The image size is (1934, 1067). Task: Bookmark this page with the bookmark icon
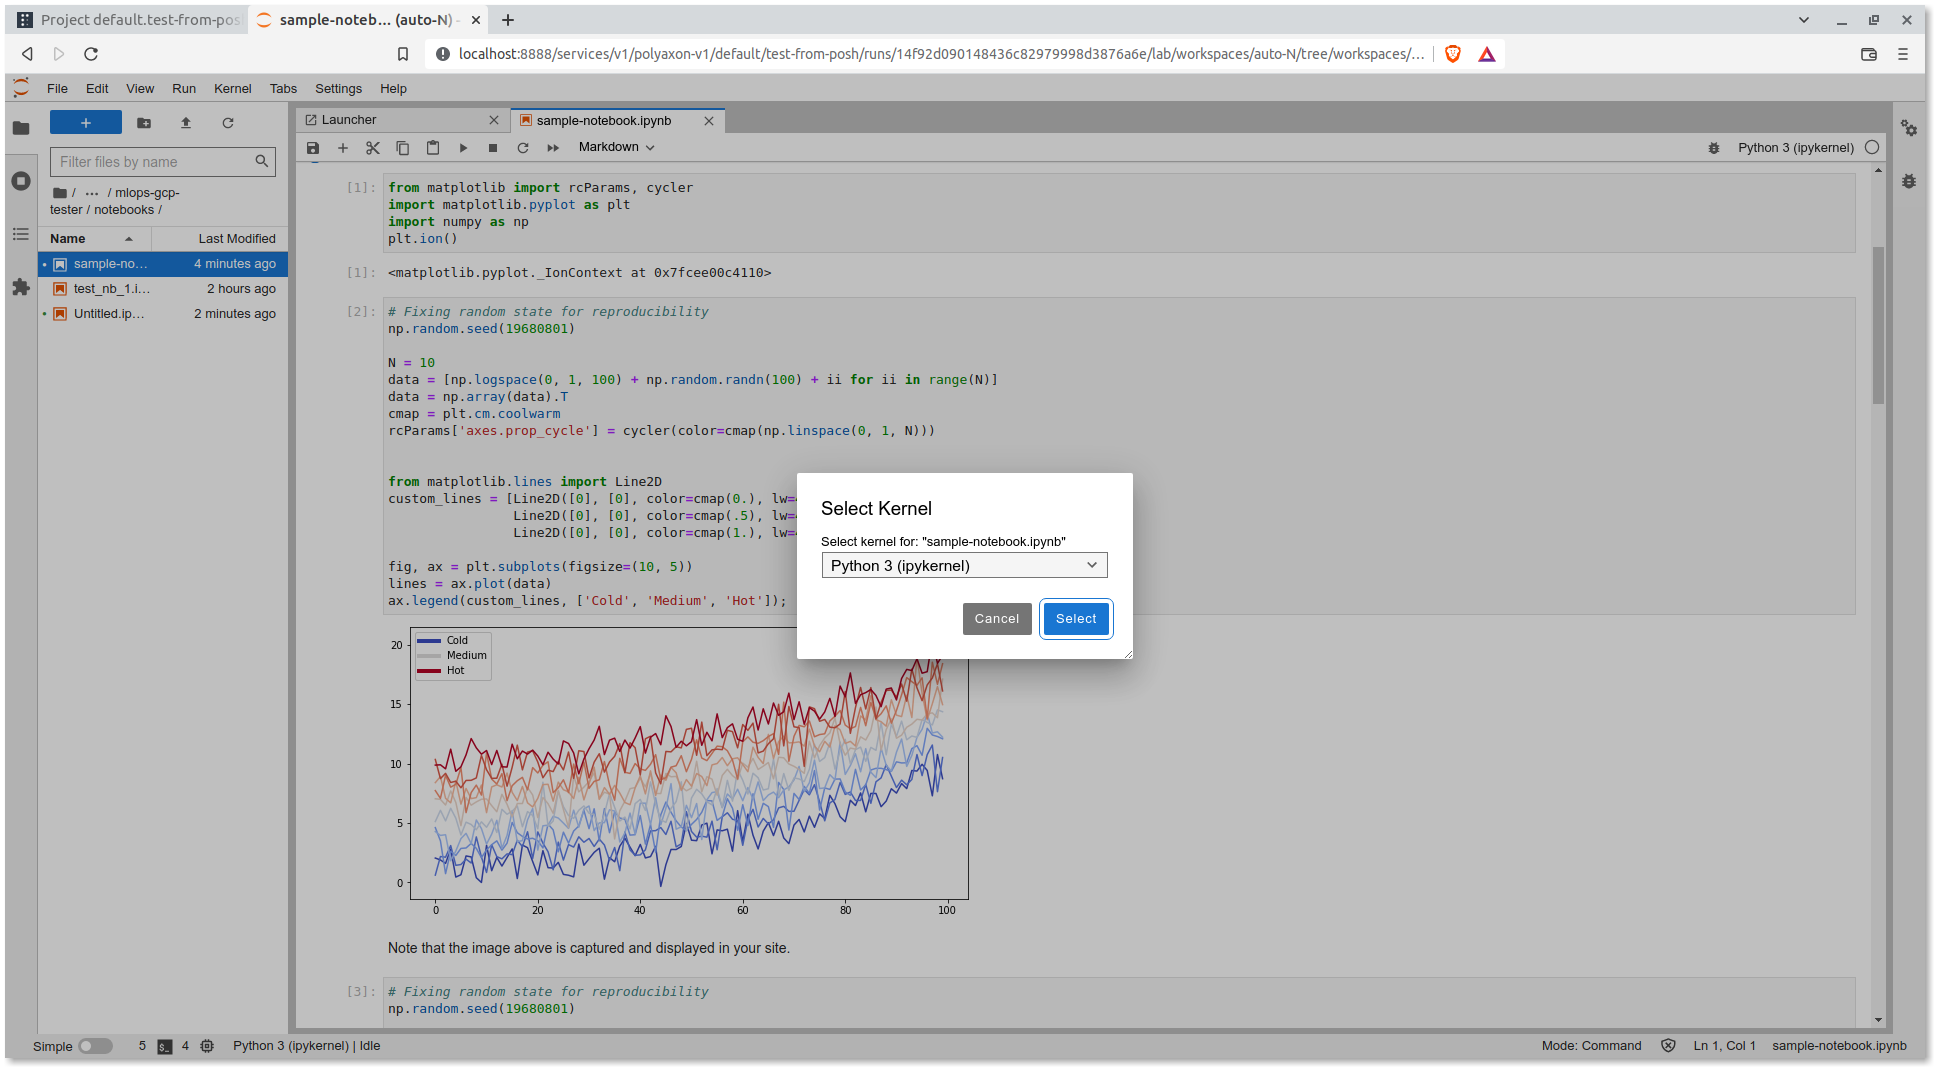click(x=403, y=54)
